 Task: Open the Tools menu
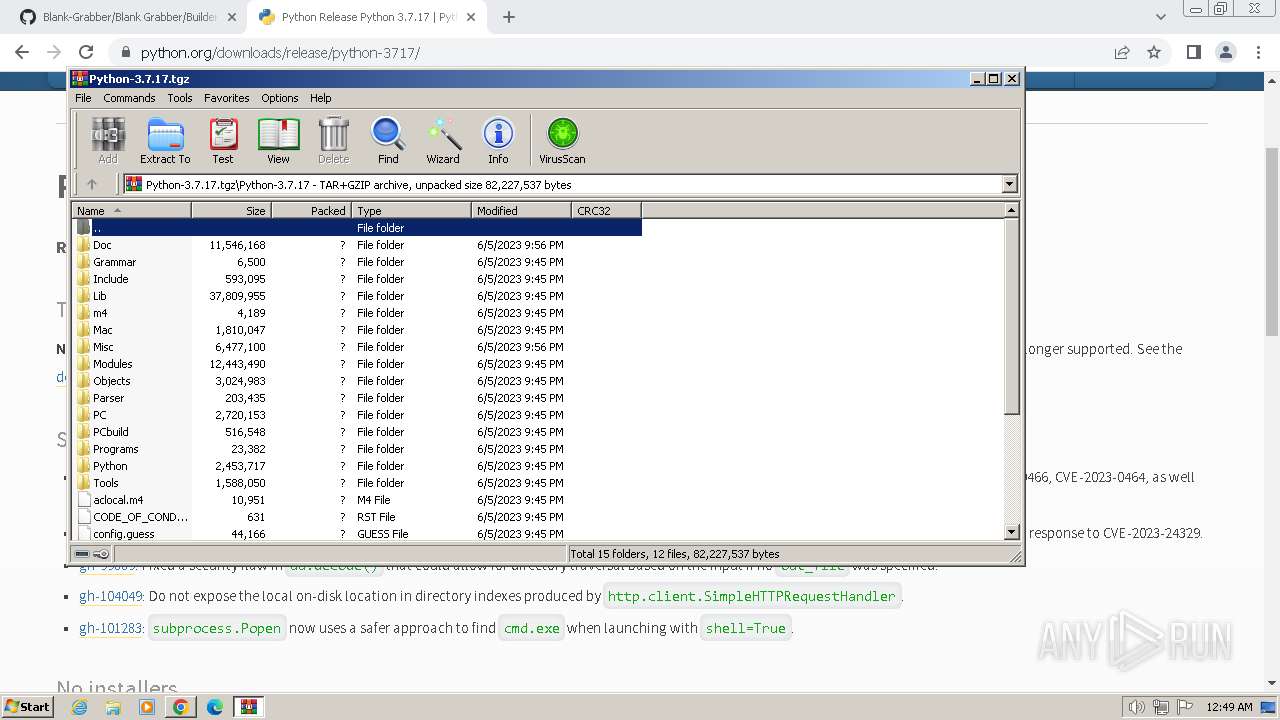[x=180, y=98]
